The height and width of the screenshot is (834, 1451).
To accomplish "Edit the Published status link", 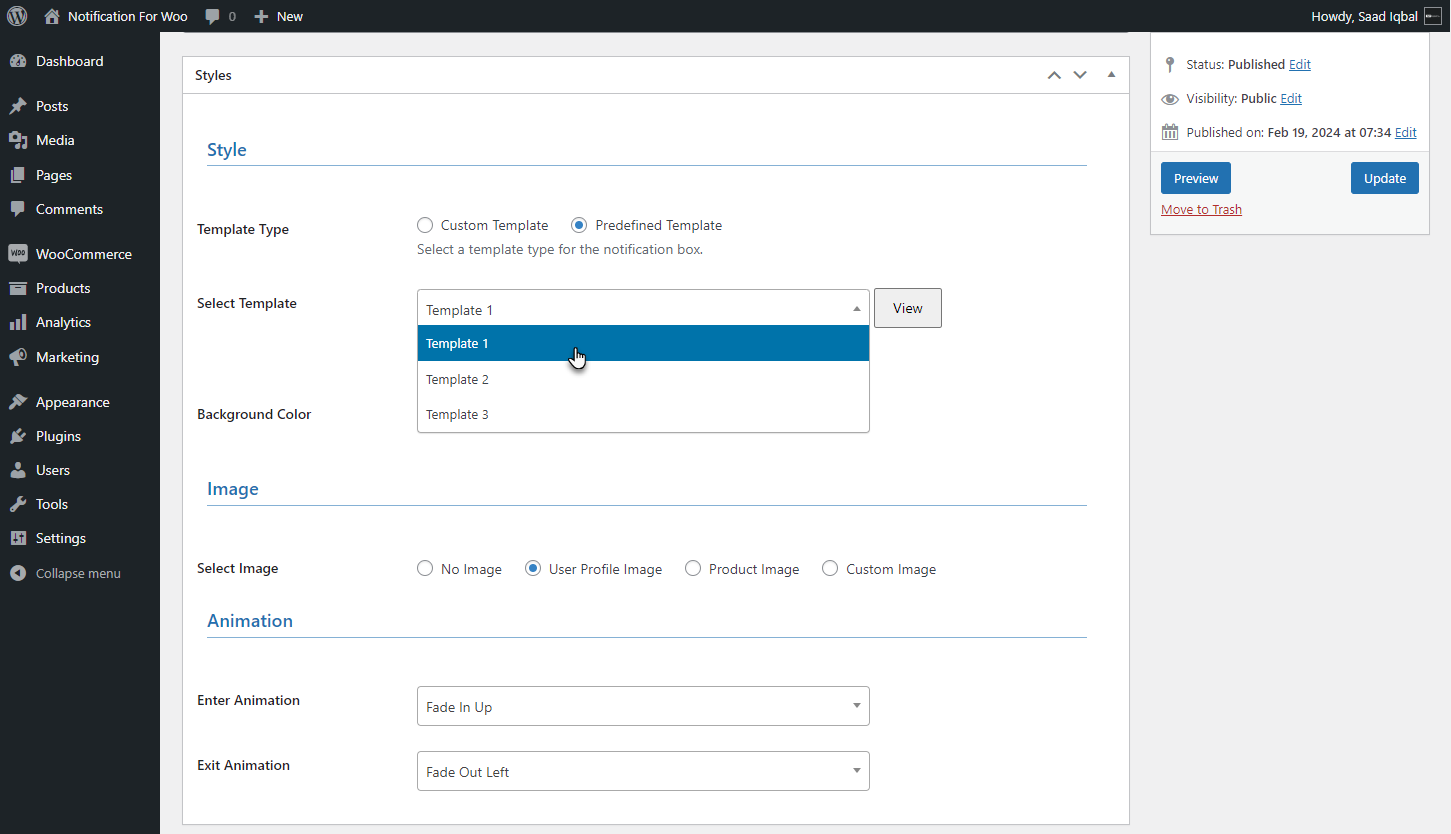I will [1300, 64].
